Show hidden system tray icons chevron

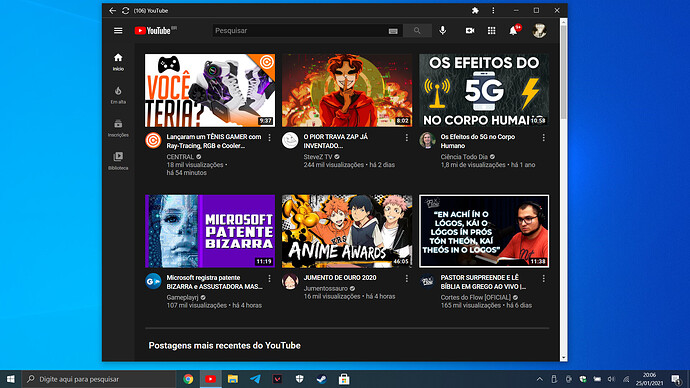[x=540, y=379]
